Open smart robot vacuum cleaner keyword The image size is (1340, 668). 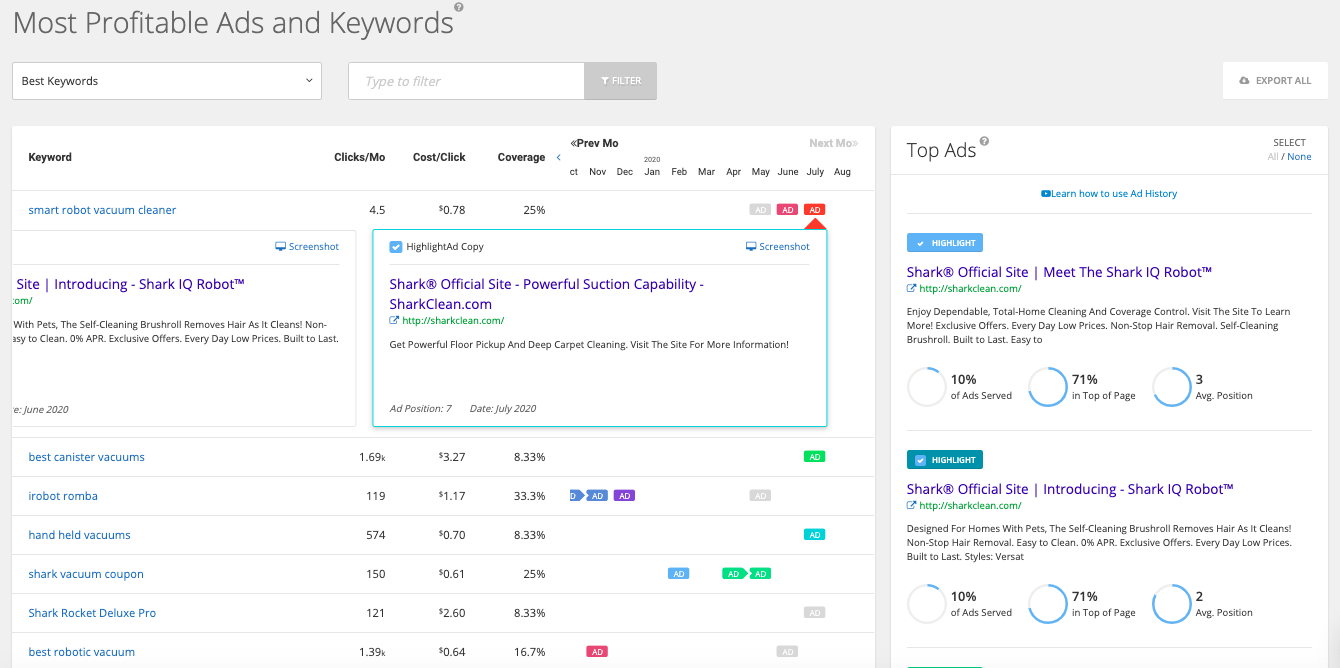point(102,210)
